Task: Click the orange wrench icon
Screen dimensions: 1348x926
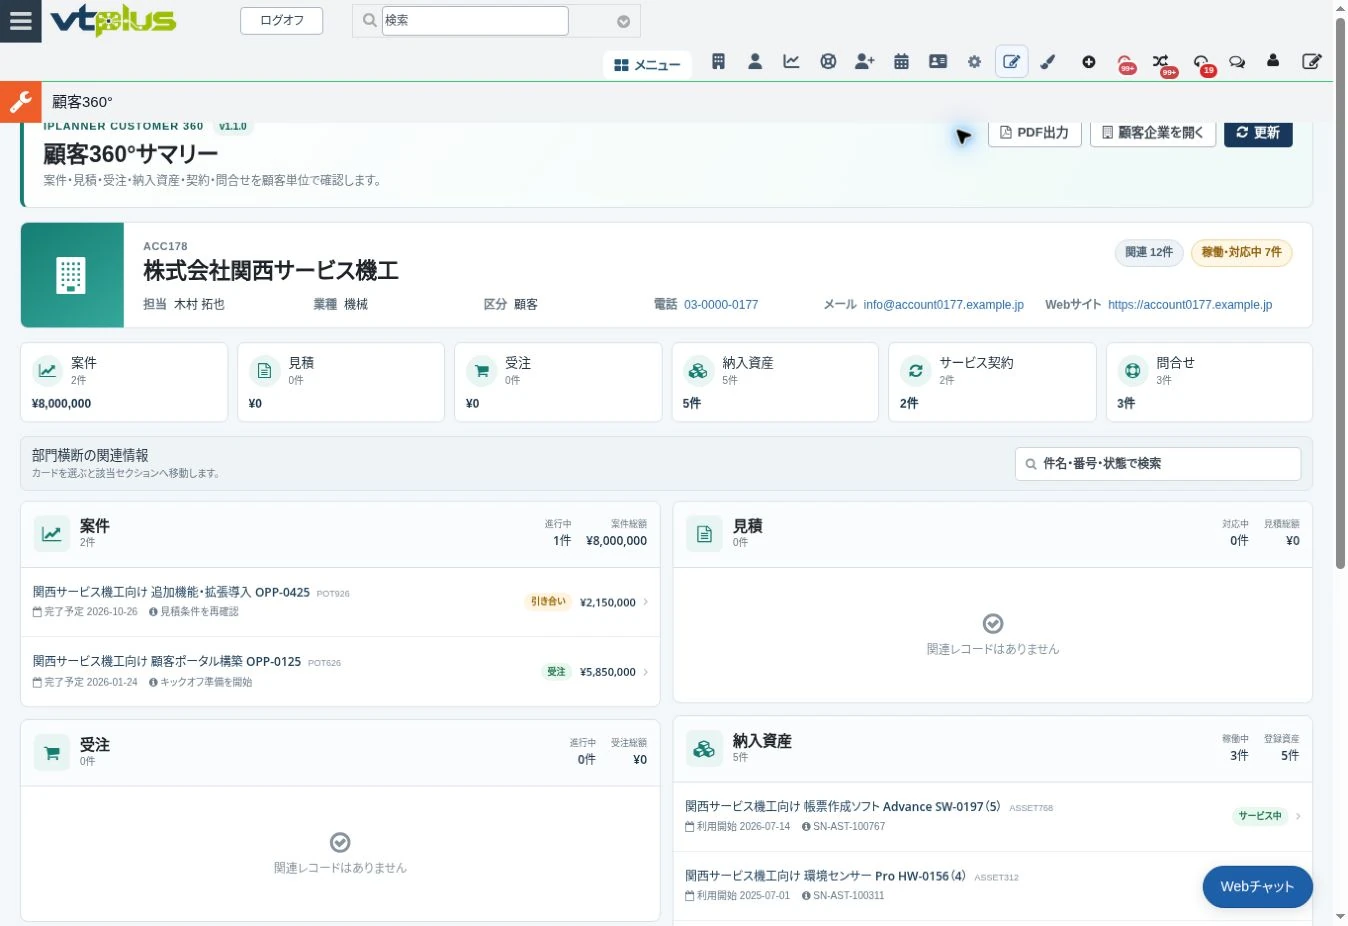Action: [x=20, y=101]
